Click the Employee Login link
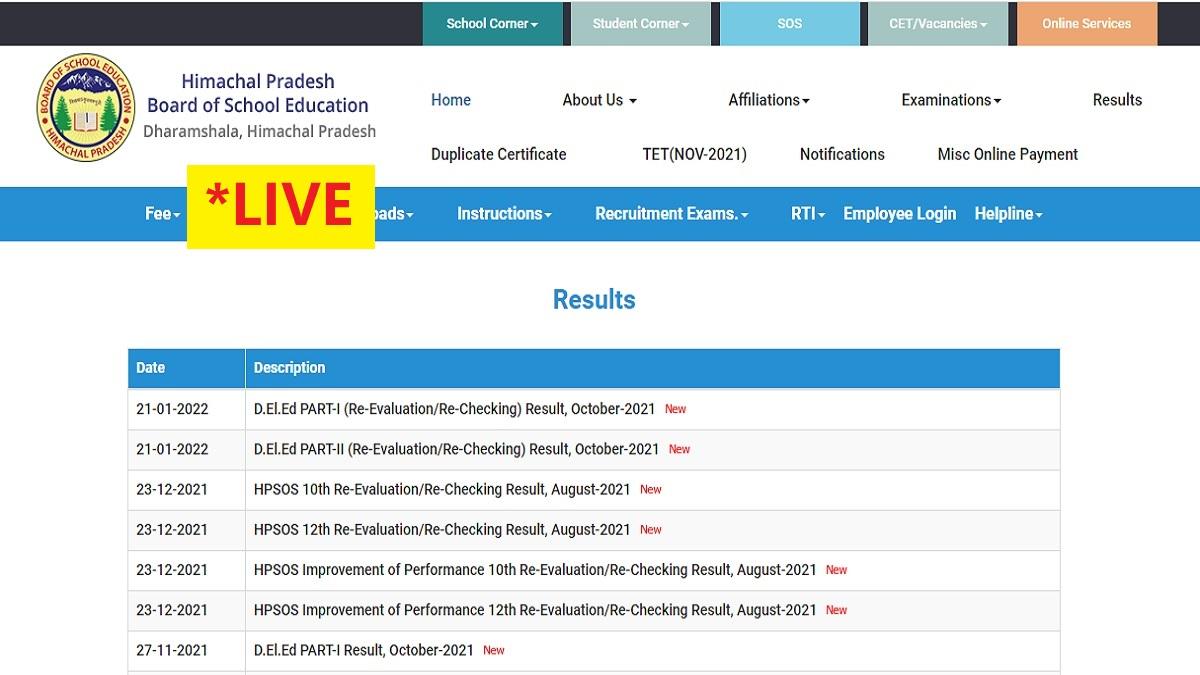Image resolution: width=1200 pixels, height=675 pixels. pos(899,213)
